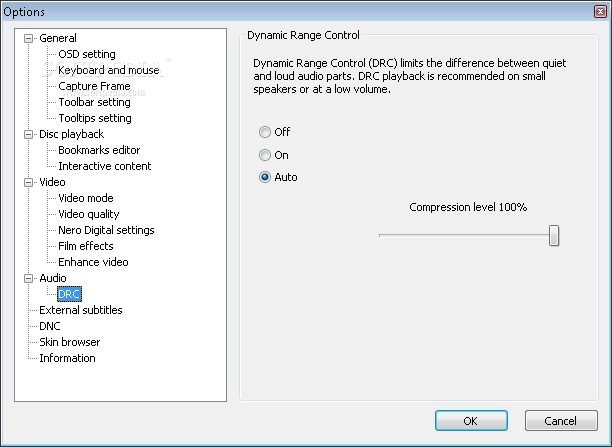The height and width of the screenshot is (447, 612).
Task: Select the Information tree entry
Action: pos(67,358)
